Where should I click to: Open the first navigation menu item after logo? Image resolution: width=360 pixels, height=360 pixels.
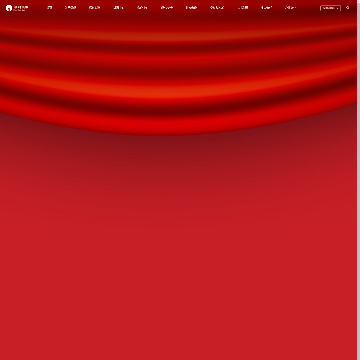(50, 8)
